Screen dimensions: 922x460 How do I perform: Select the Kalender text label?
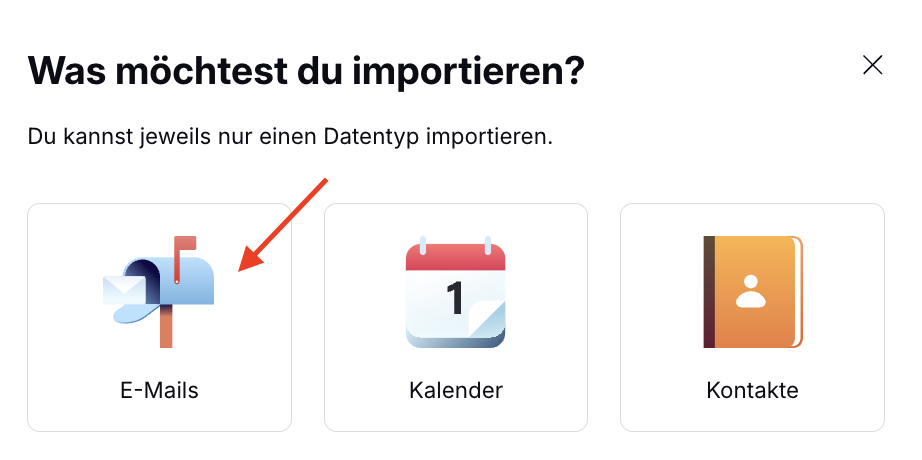tap(455, 390)
